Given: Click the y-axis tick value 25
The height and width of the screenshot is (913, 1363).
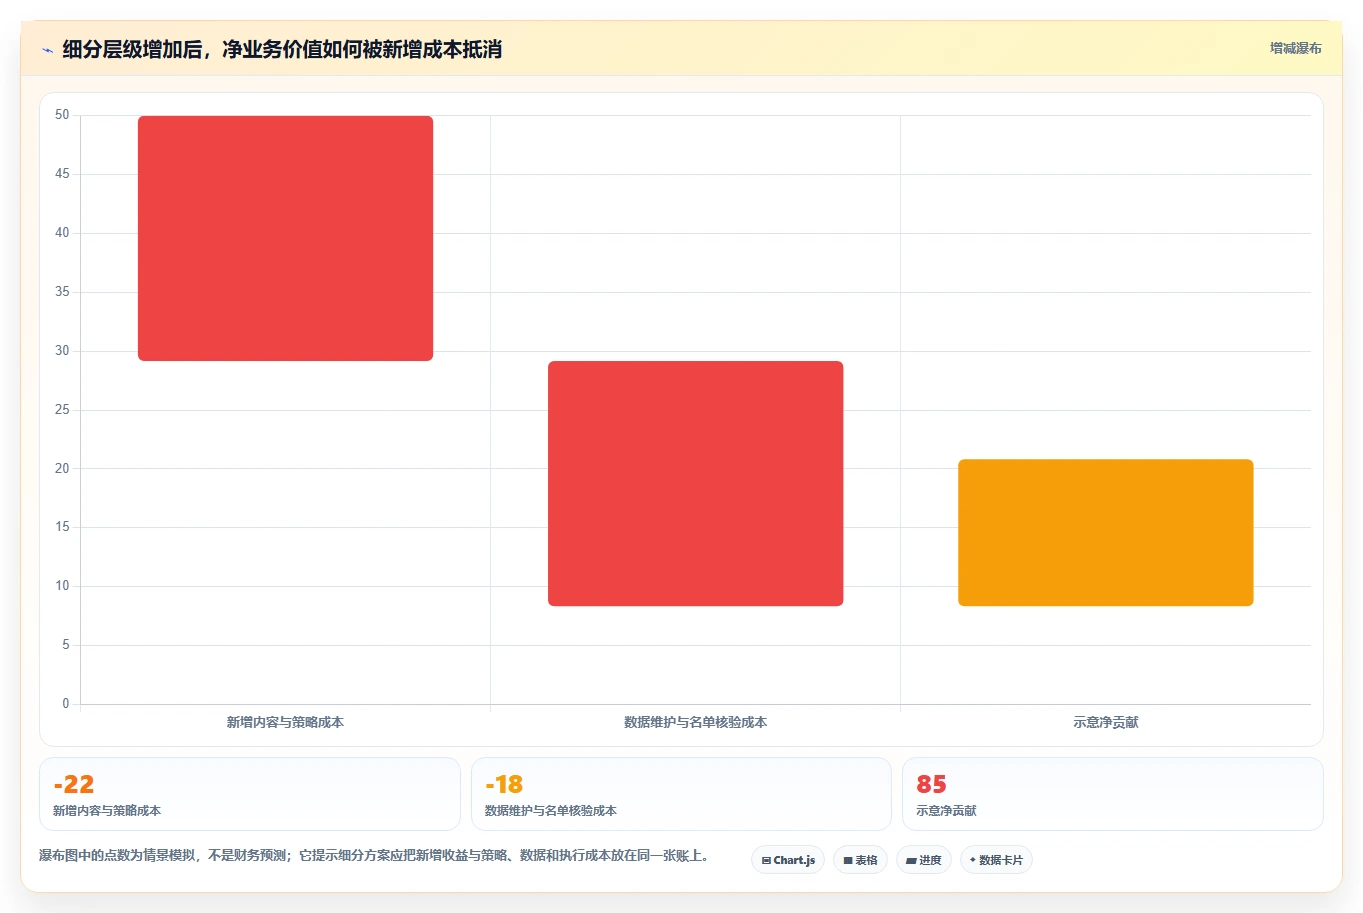Looking at the screenshot, I should pyautogui.click(x=62, y=410).
